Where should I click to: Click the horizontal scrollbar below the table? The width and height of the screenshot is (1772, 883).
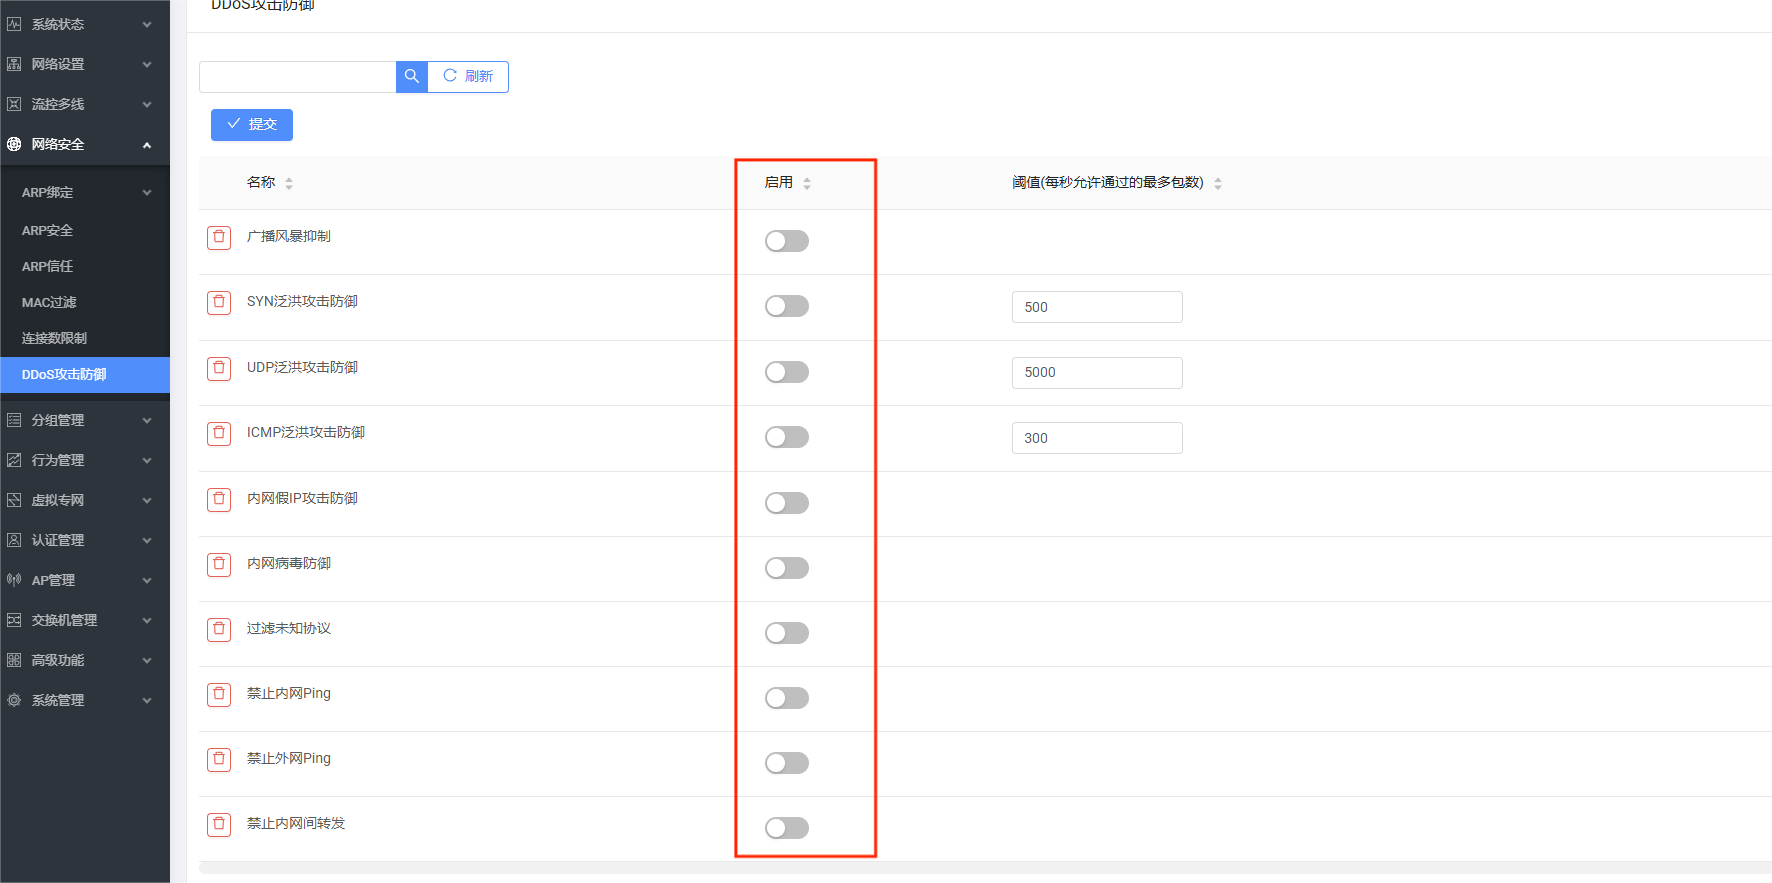pyautogui.click(x=984, y=867)
